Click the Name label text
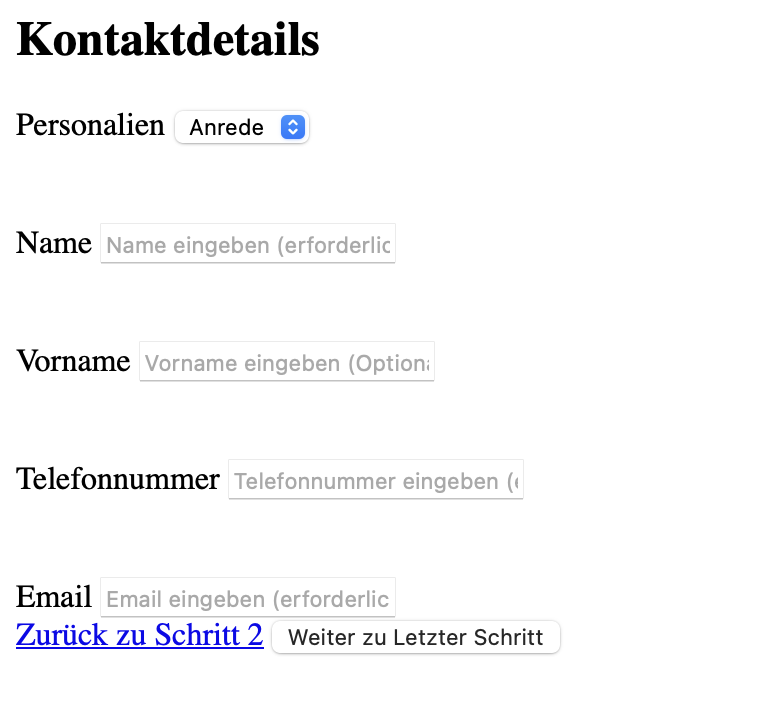 click(54, 243)
